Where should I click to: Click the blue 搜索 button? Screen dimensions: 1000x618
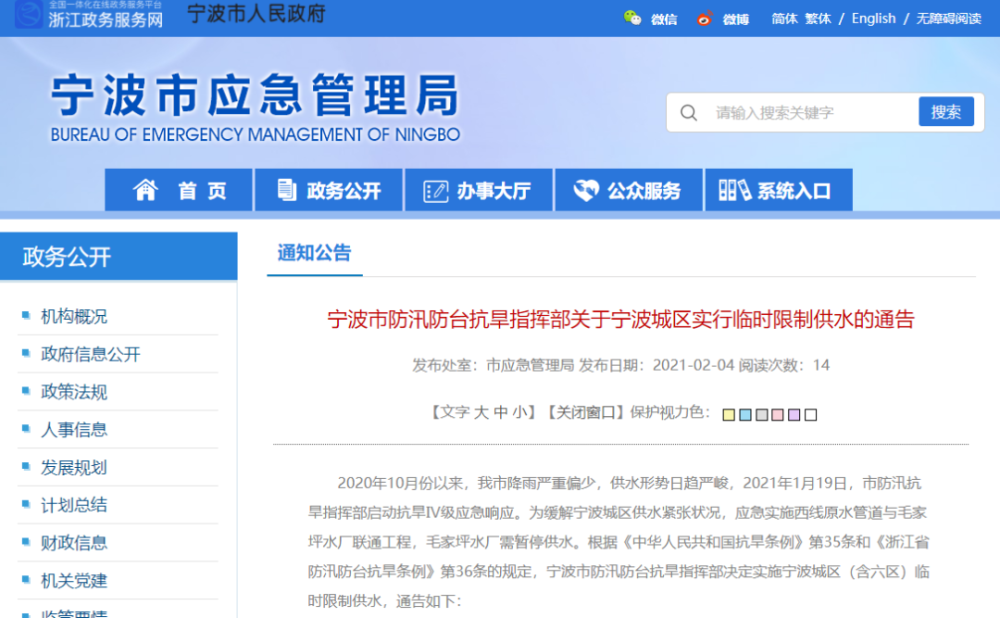click(x=946, y=112)
